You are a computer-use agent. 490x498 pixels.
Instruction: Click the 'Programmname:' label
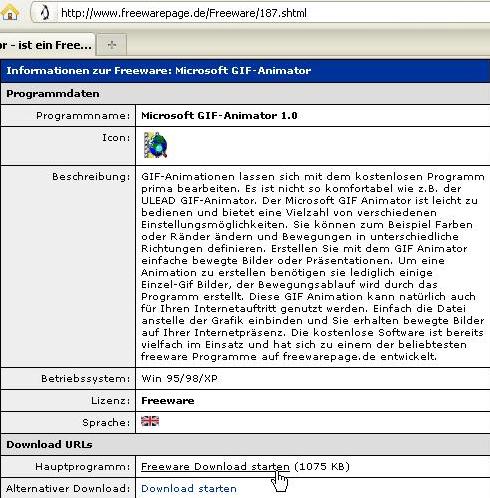click(x=83, y=116)
